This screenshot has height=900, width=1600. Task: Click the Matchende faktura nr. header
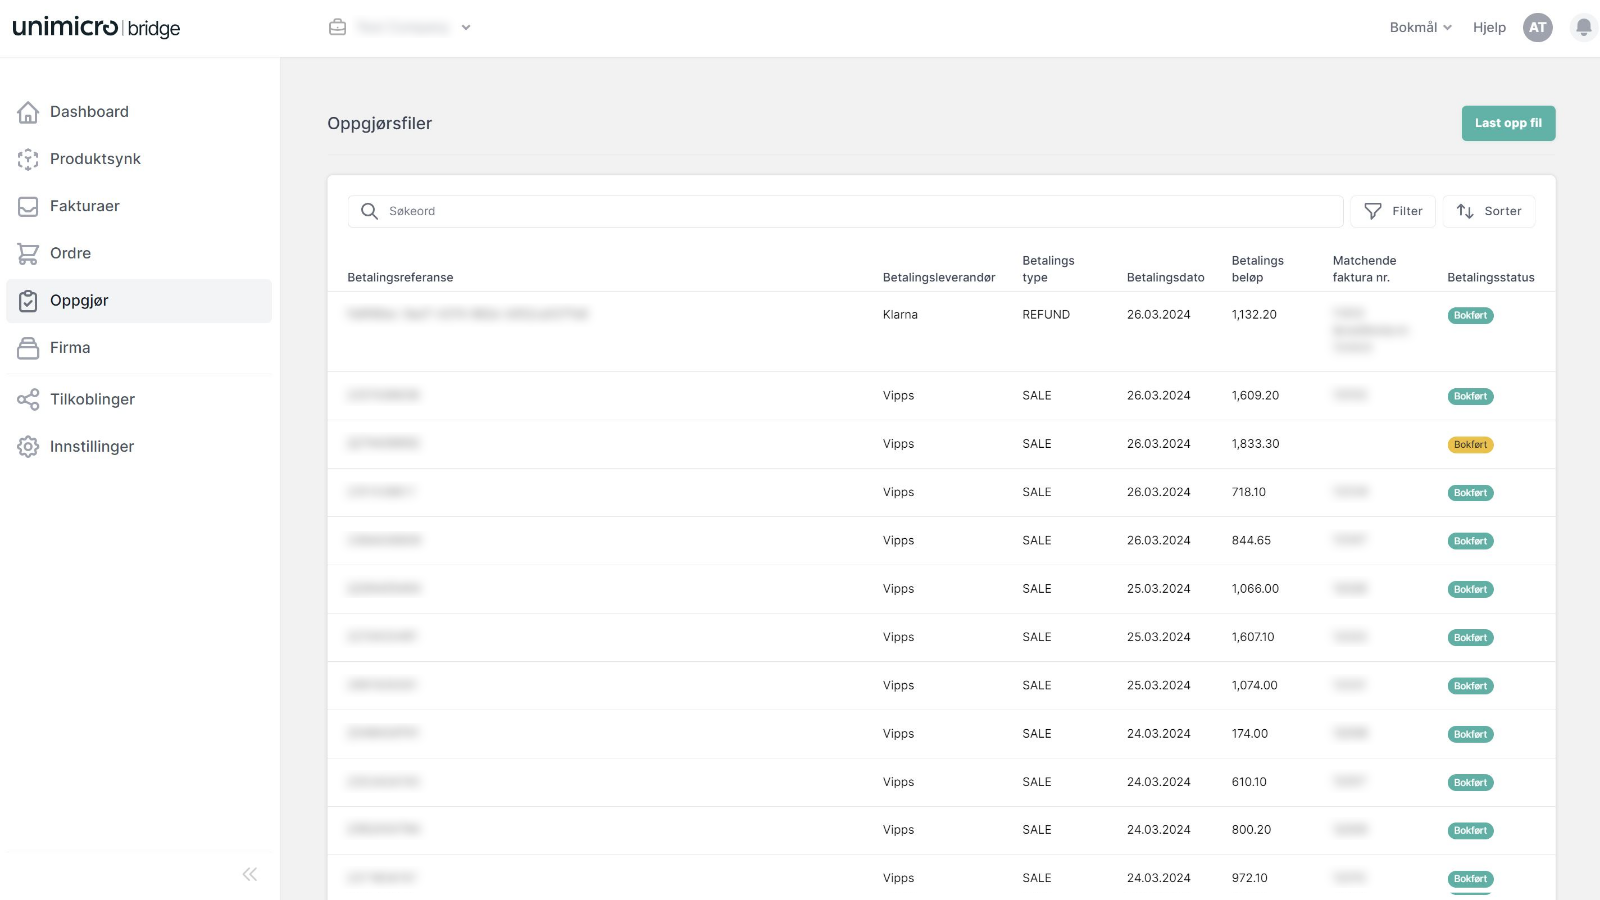click(1364, 269)
